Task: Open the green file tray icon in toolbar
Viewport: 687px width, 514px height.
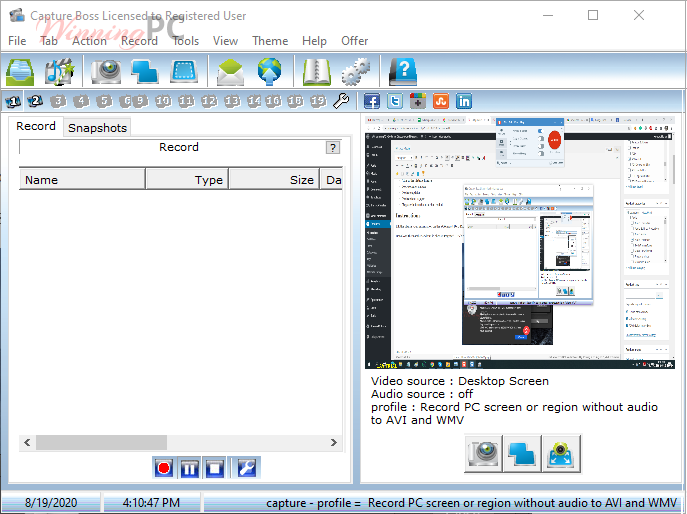Action: point(20,71)
